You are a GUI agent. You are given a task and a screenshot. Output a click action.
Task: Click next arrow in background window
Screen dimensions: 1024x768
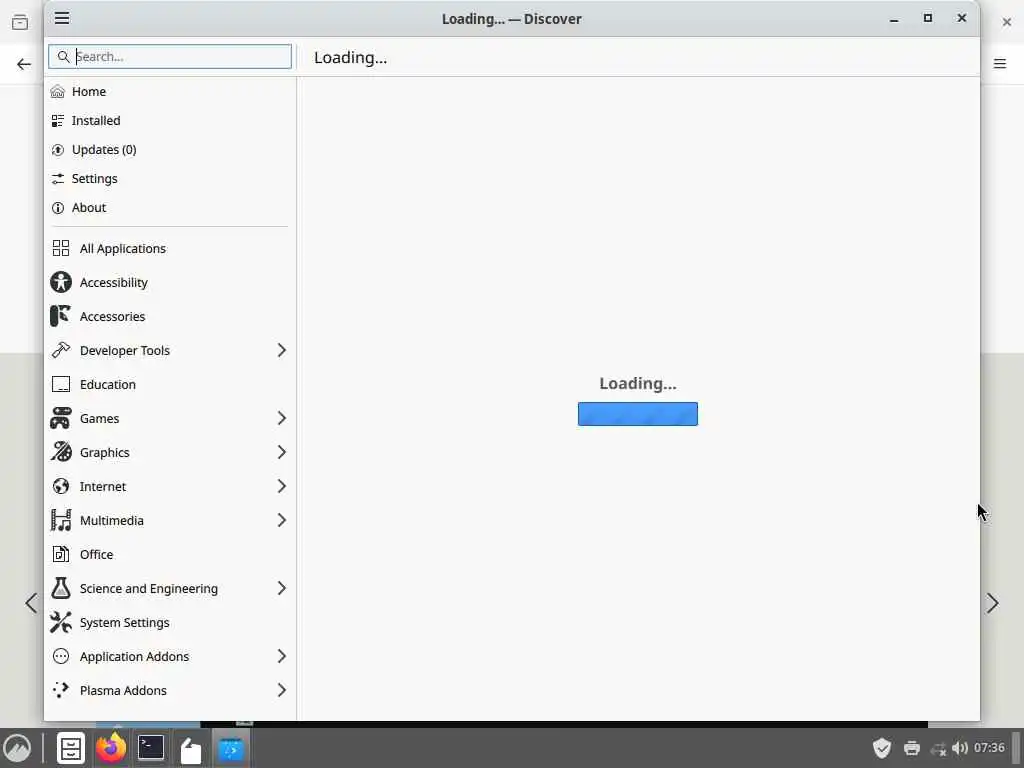coord(993,603)
